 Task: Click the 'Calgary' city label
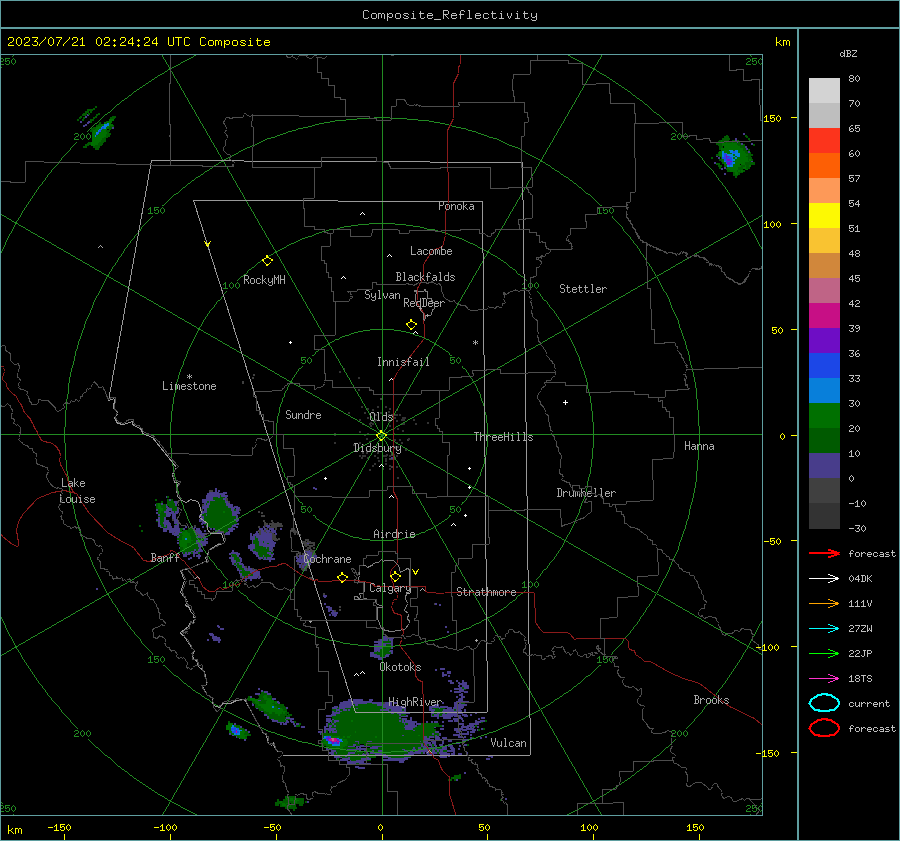[390, 588]
